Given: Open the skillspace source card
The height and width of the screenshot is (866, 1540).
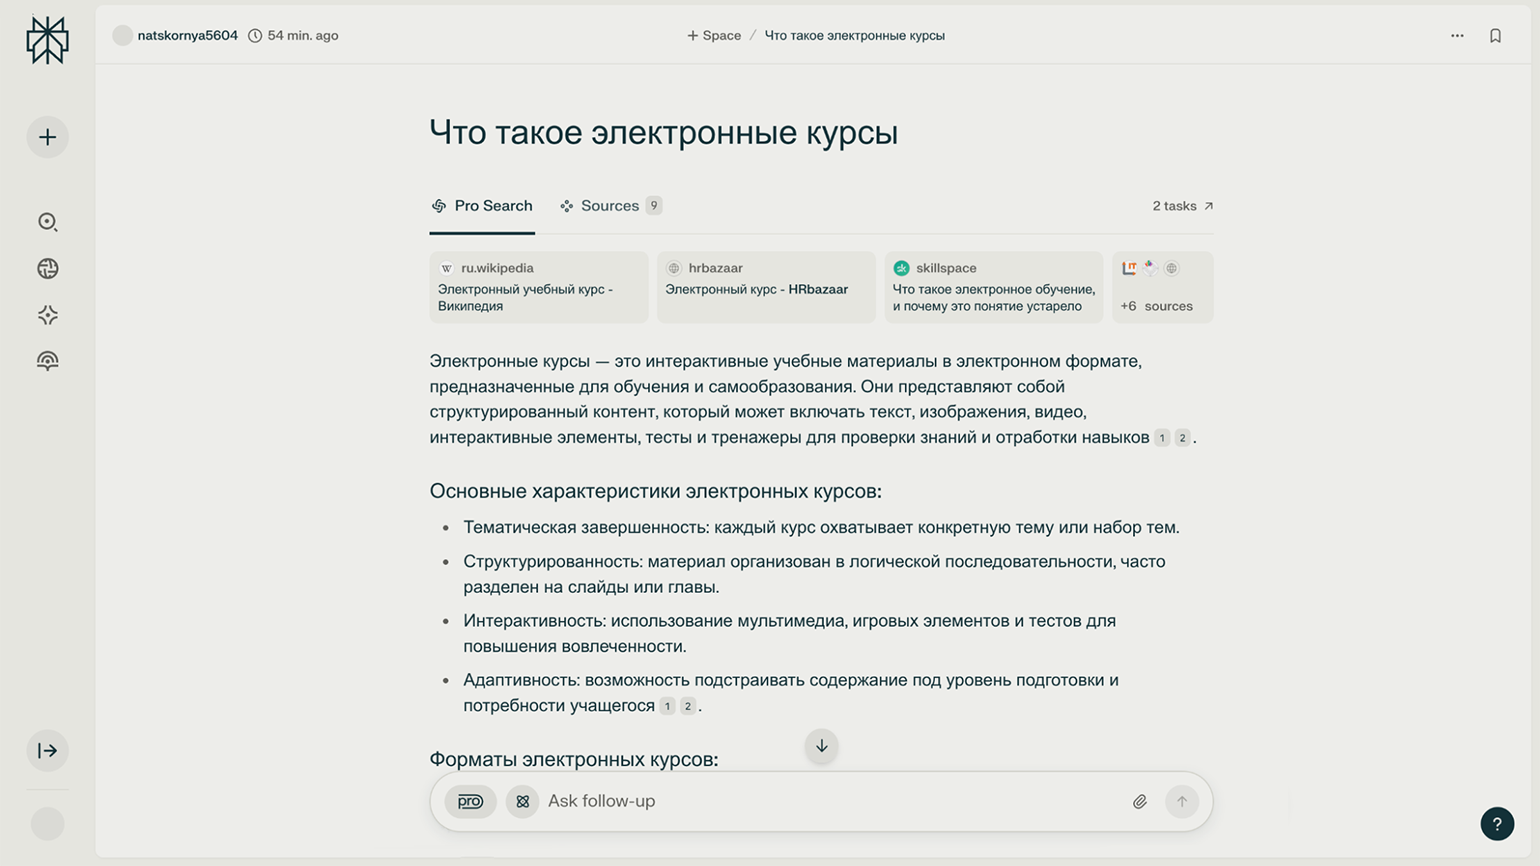Looking at the screenshot, I should [x=993, y=287].
